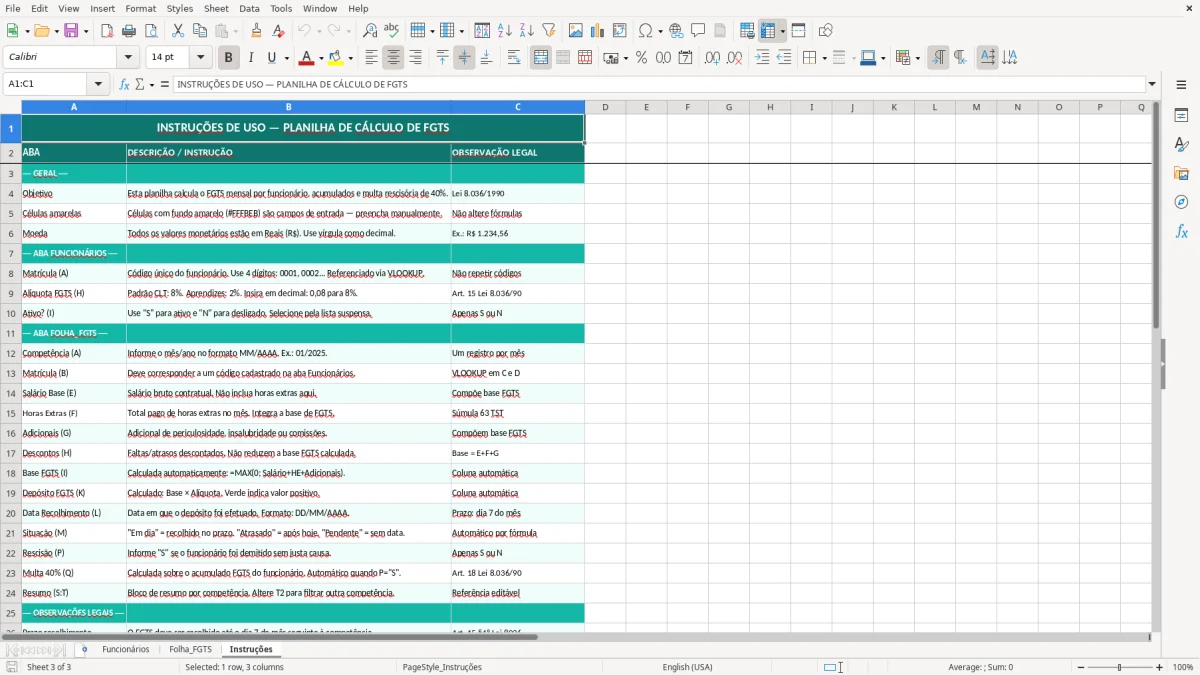Run the spelling check
The width and height of the screenshot is (1200, 675).
[x=391, y=30]
